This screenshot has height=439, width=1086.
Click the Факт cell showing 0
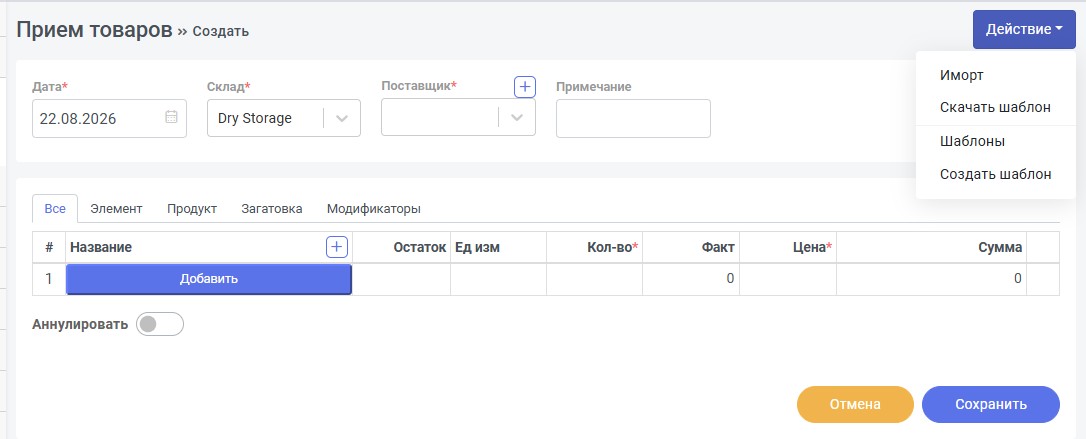pos(691,279)
